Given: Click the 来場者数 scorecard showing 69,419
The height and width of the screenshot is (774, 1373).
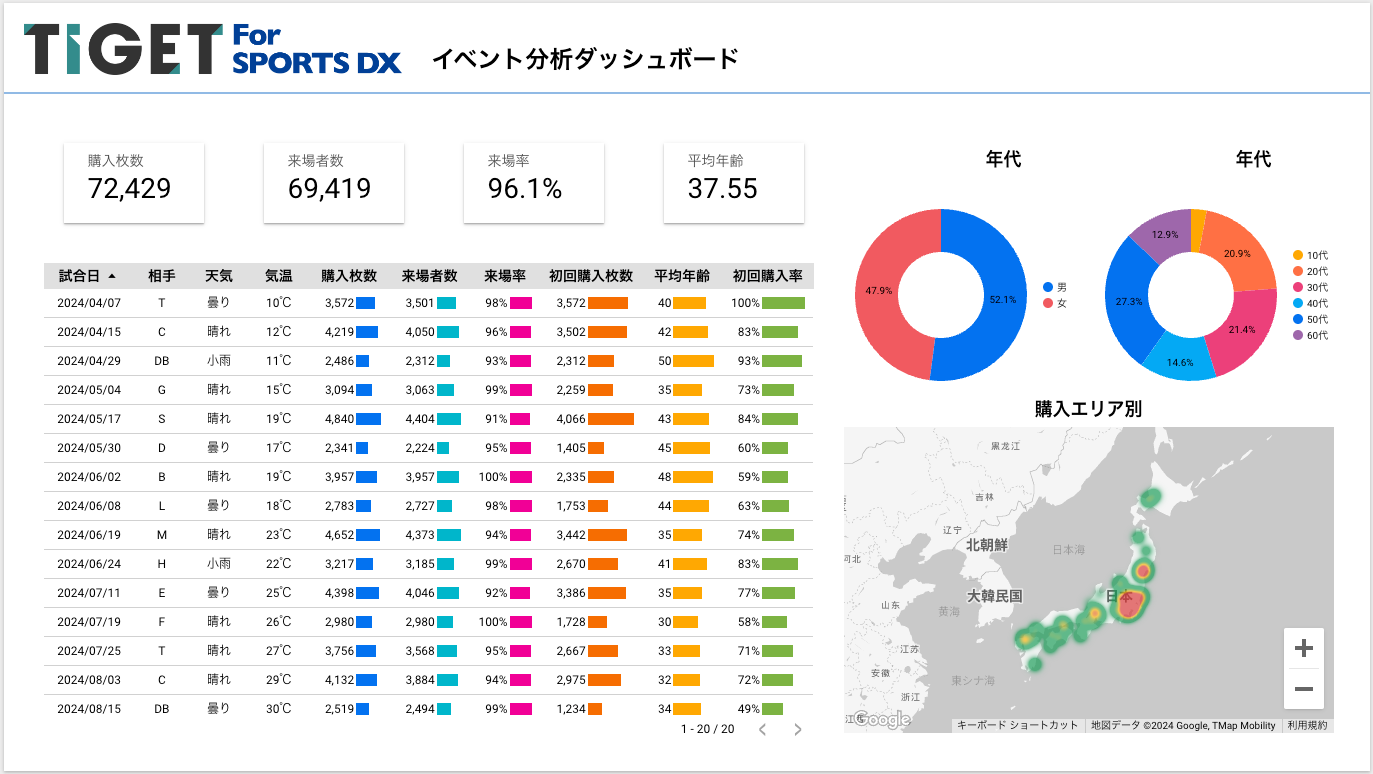Looking at the screenshot, I should 334,182.
